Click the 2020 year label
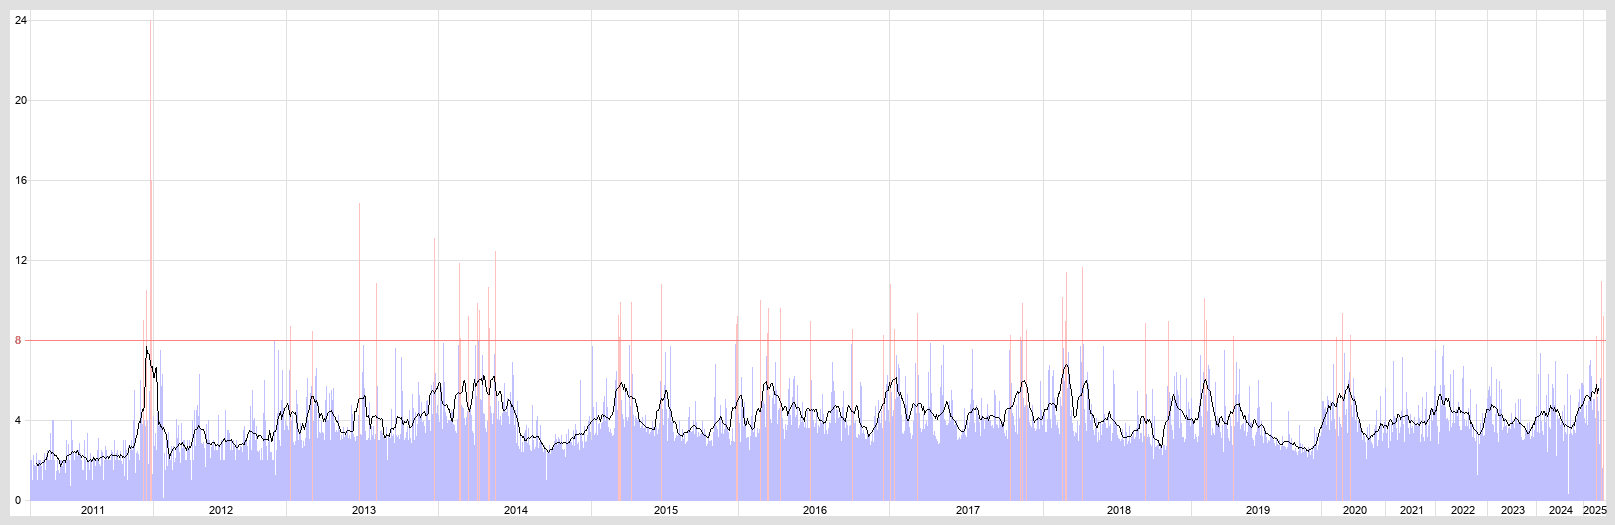Viewport: 1615px width, 525px height. pos(1355,510)
